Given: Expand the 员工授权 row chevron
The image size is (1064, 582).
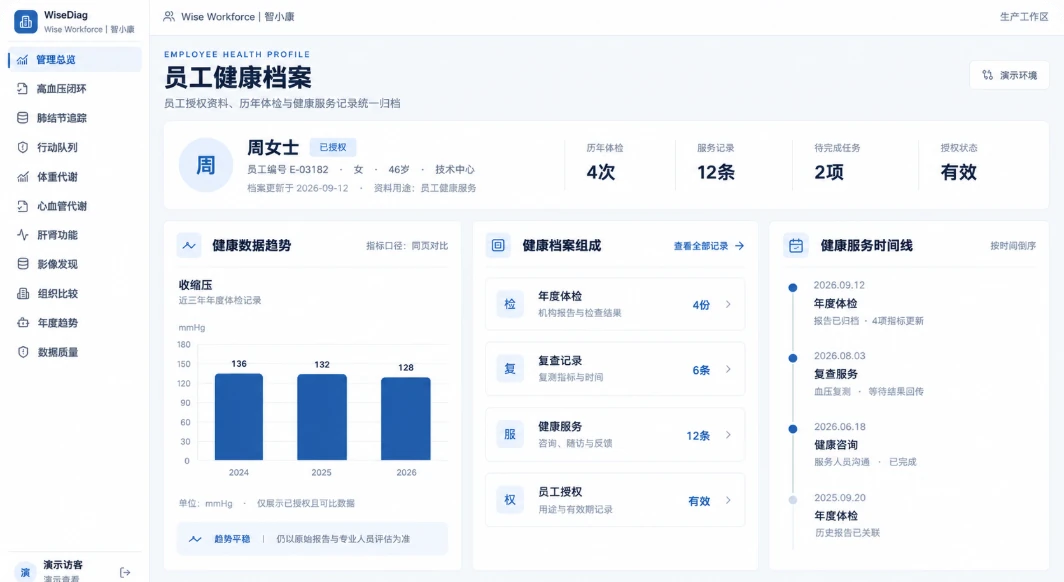Looking at the screenshot, I should click(728, 500).
